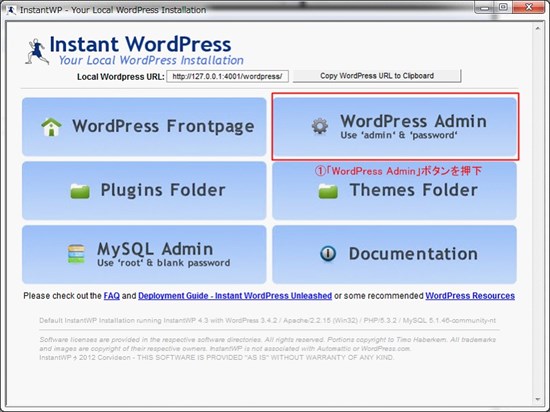This screenshot has height=412, width=550.
Task: Open WordPress Admin panel button
Action: tap(394, 127)
